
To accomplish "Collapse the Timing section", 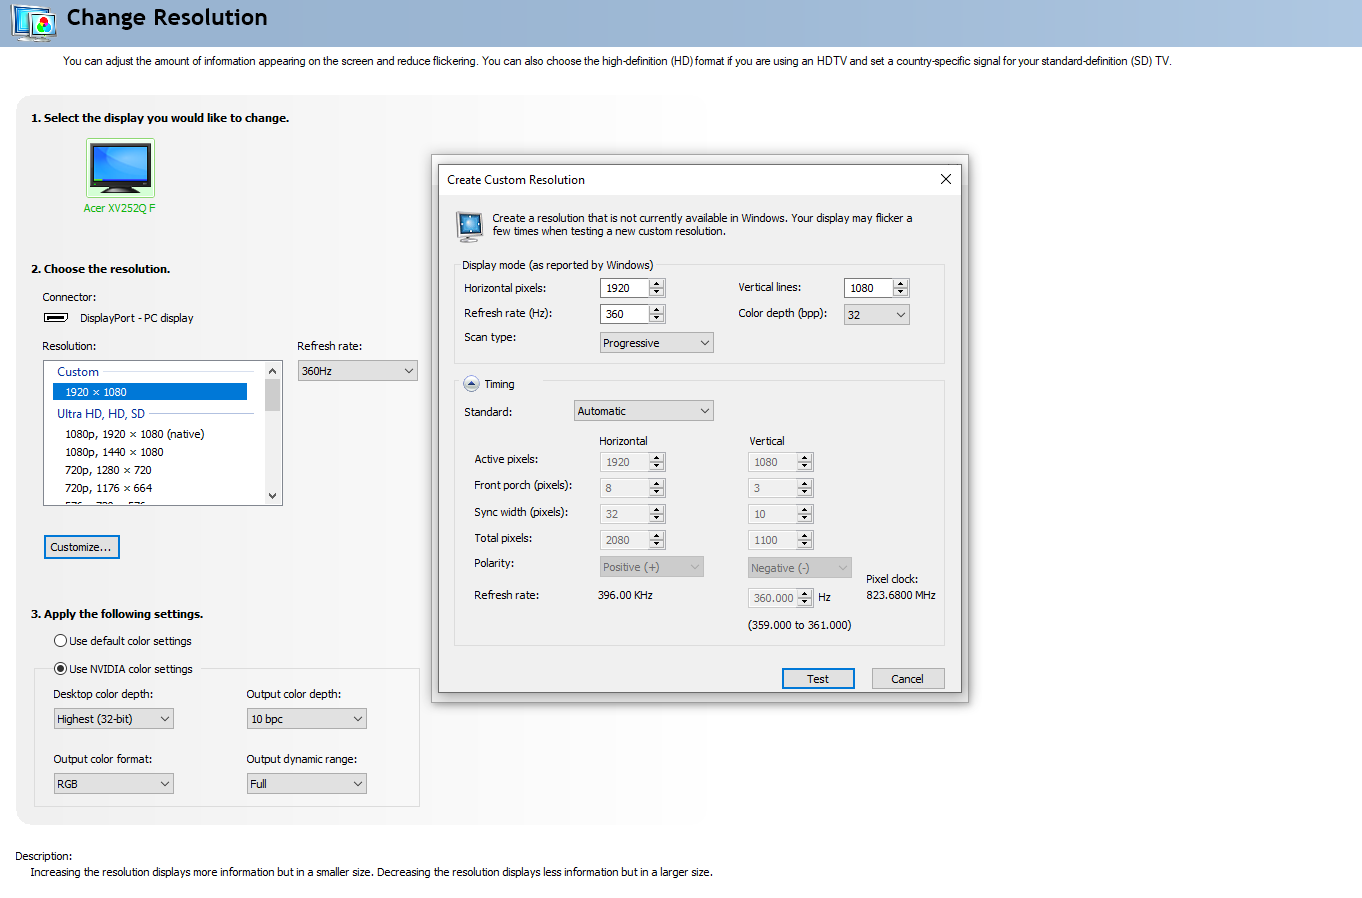I will (471, 384).
